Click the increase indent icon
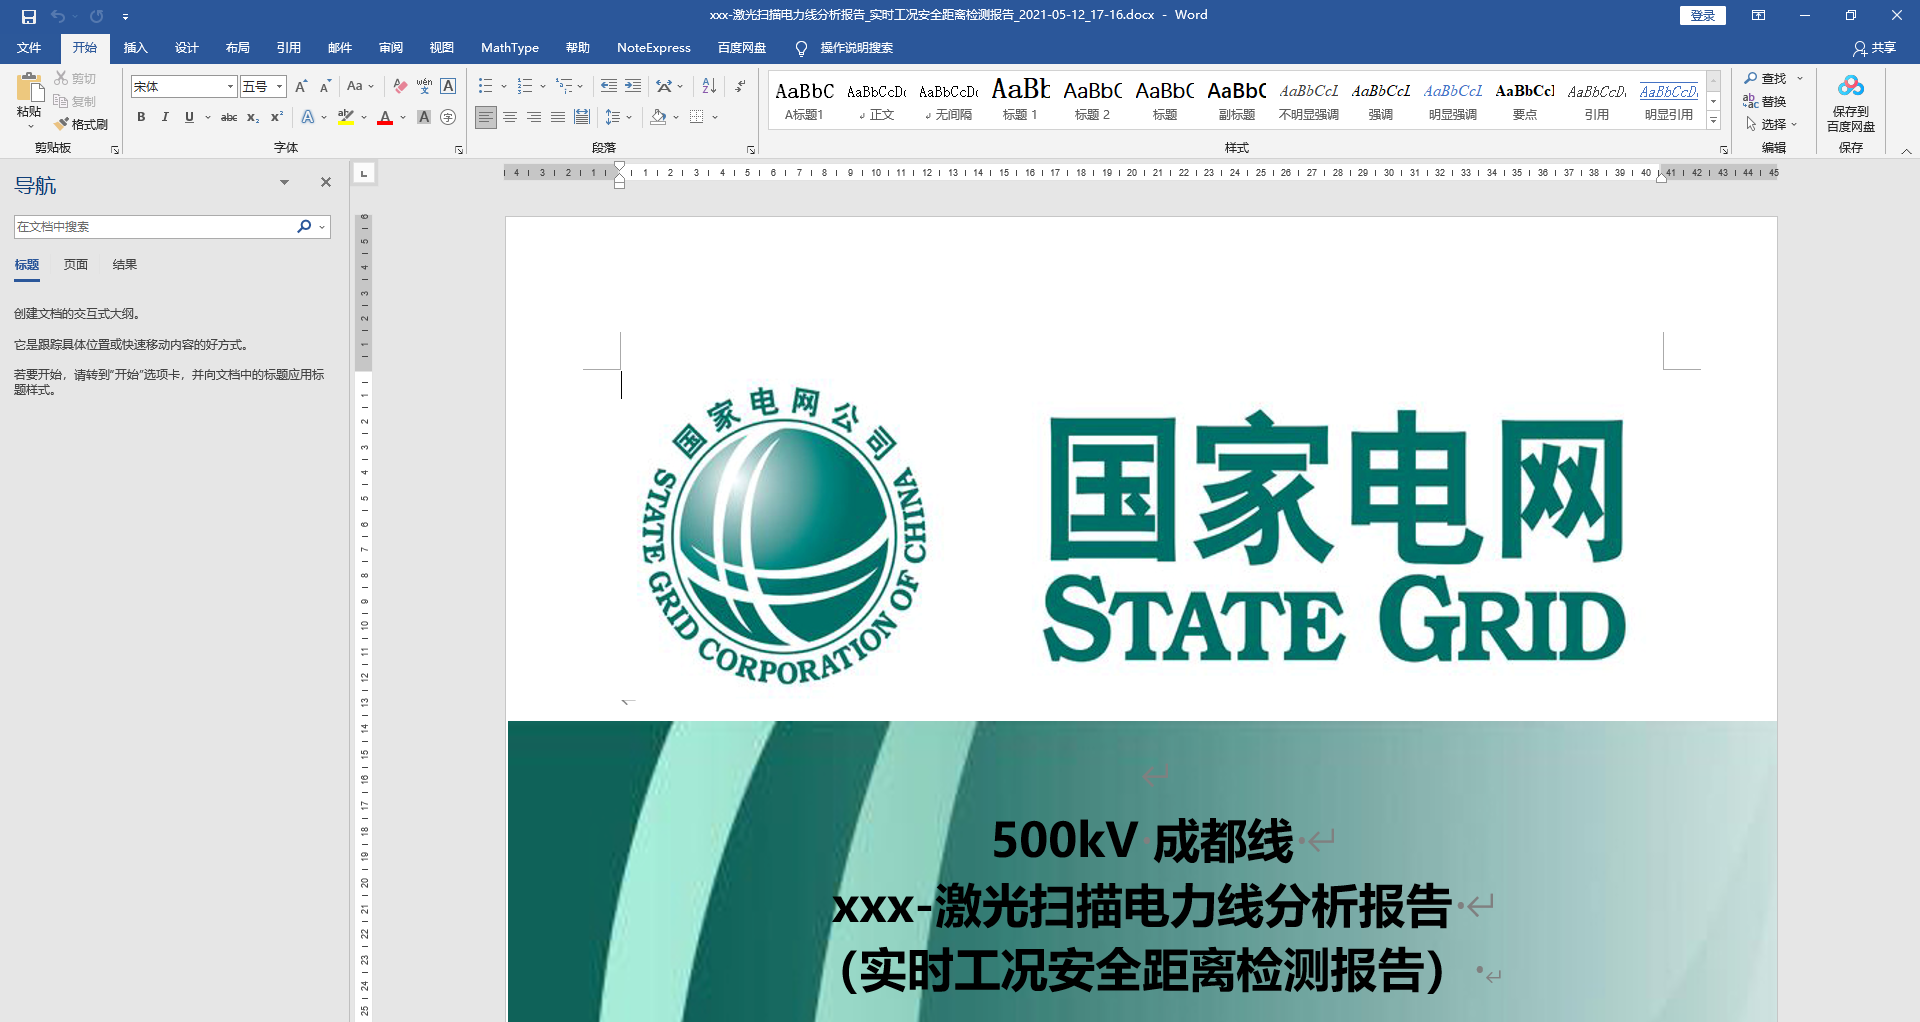Image resolution: width=1920 pixels, height=1022 pixels. [633, 86]
